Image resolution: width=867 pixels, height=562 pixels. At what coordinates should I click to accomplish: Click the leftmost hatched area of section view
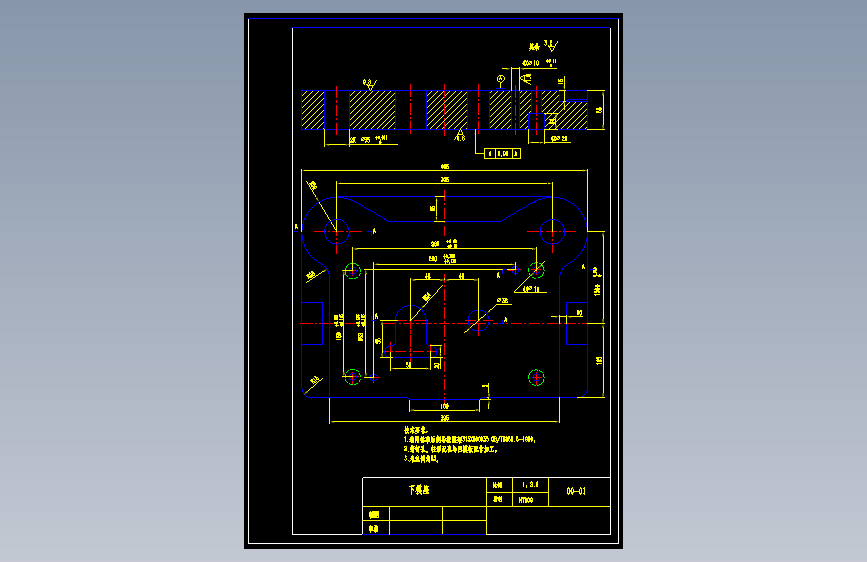313,110
